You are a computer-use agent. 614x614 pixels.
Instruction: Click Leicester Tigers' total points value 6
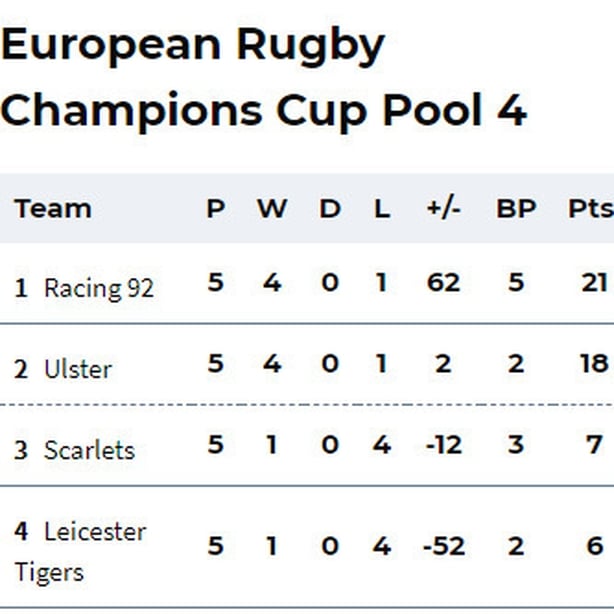click(595, 546)
